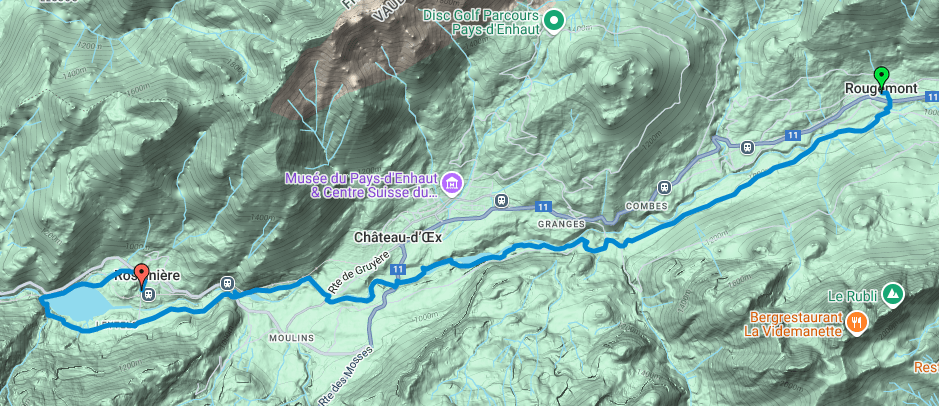939x406 pixels.
Task: Click the Musée du Pays-d'Enhaut text label
Action: (362, 186)
